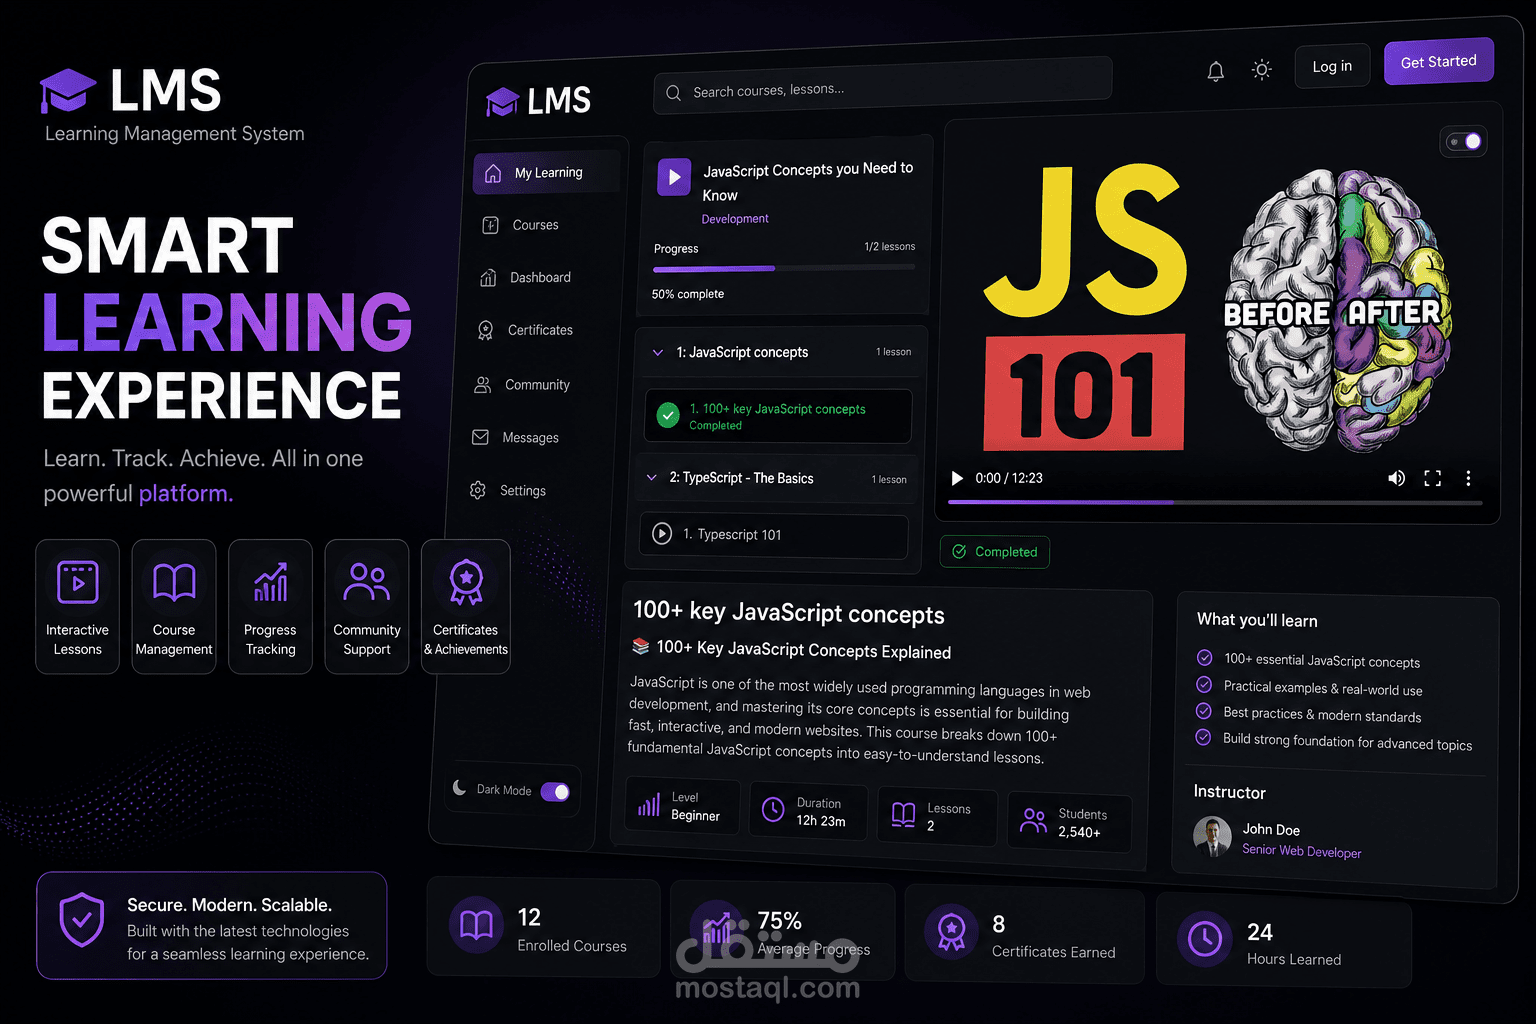Image resolution: width=1536 pixels, height=1024 pixels.
Task: Toggle light theme sun icon
Action: point(1262,70)
